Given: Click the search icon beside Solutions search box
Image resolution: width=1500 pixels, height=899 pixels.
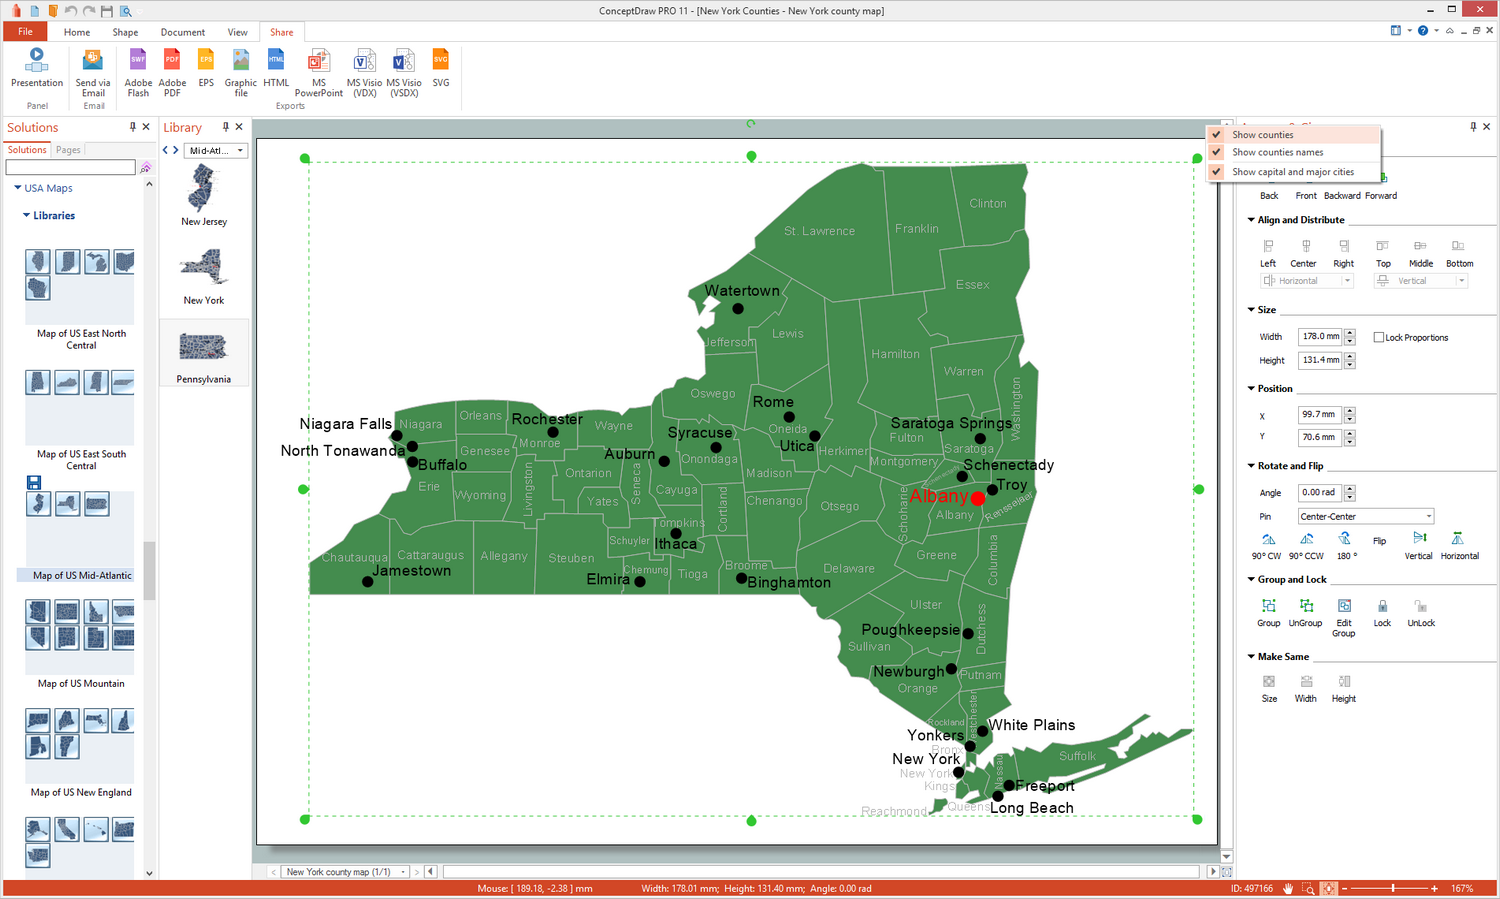Looking at the screenshot, I should (146, 167).
